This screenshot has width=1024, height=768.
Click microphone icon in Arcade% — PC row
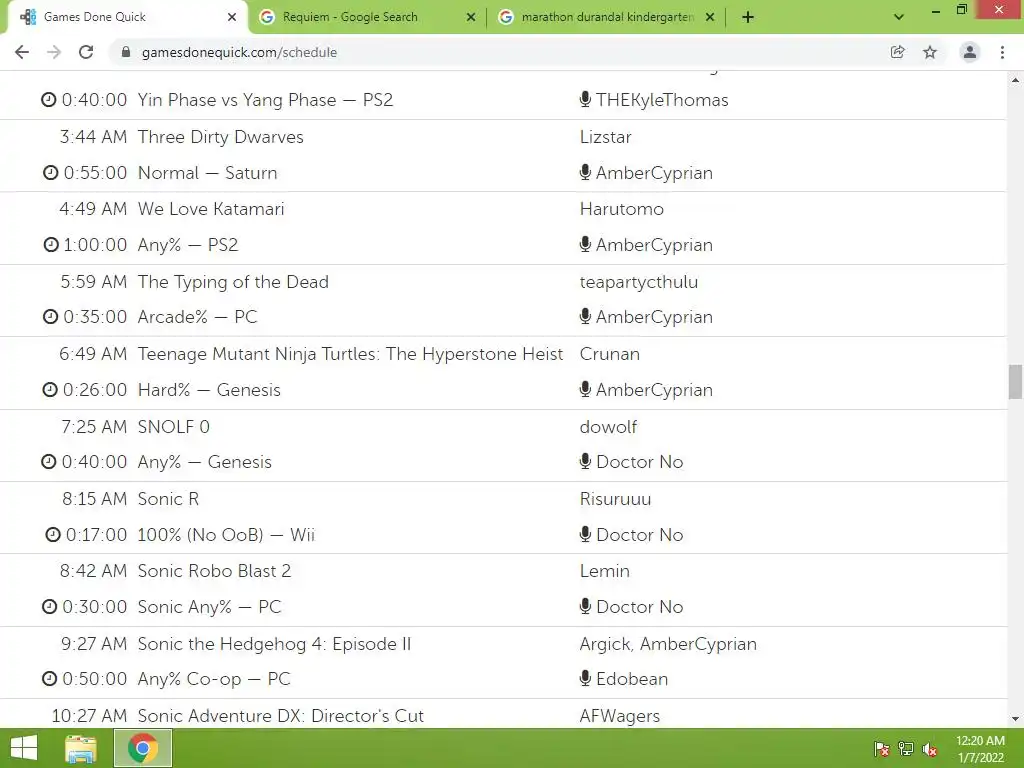(x=585, y=316)
